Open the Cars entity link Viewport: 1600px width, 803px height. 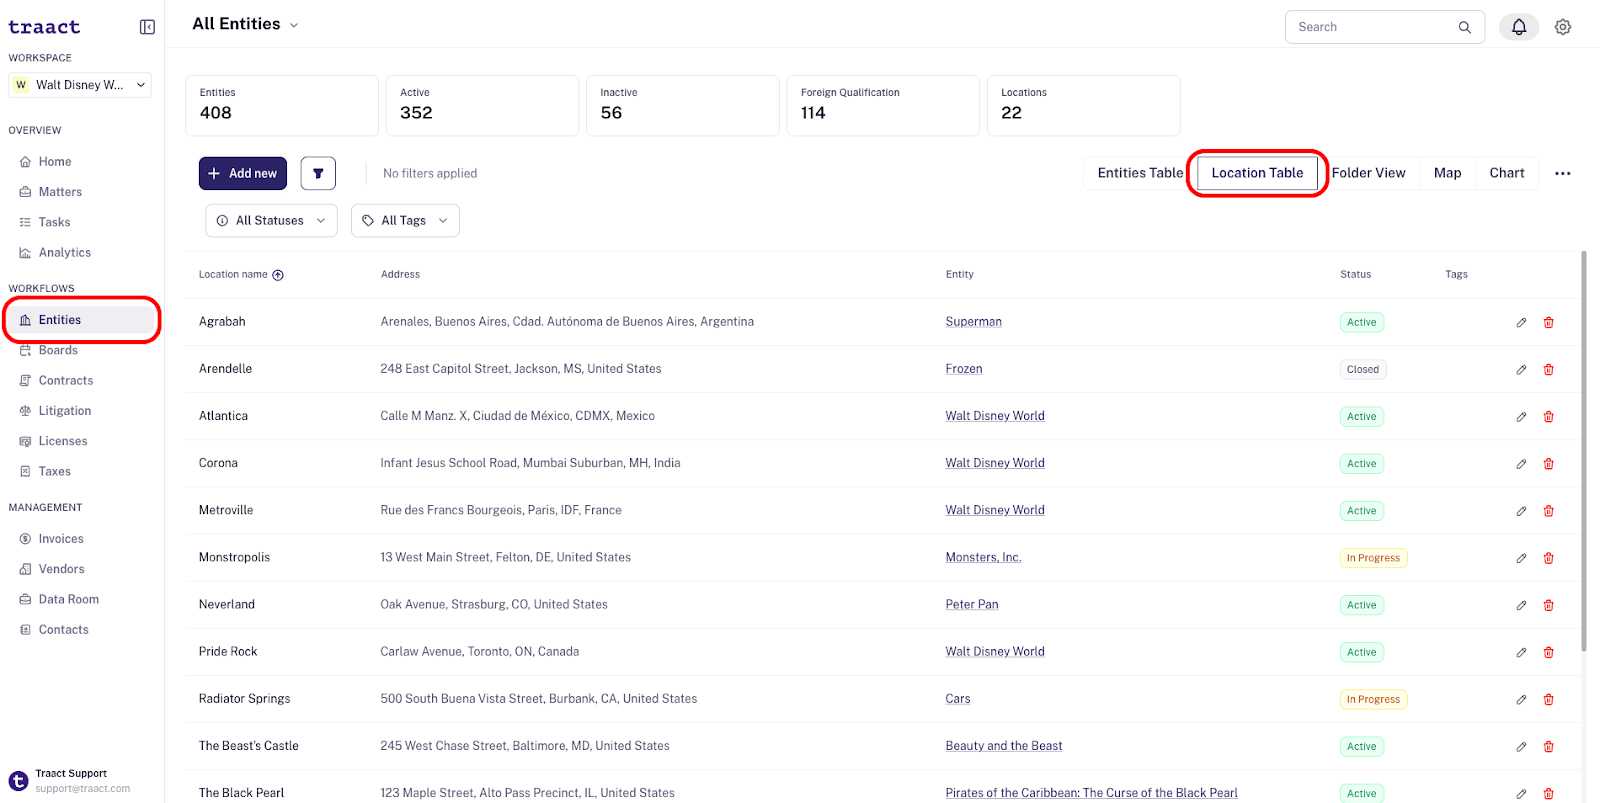(958, 699)
